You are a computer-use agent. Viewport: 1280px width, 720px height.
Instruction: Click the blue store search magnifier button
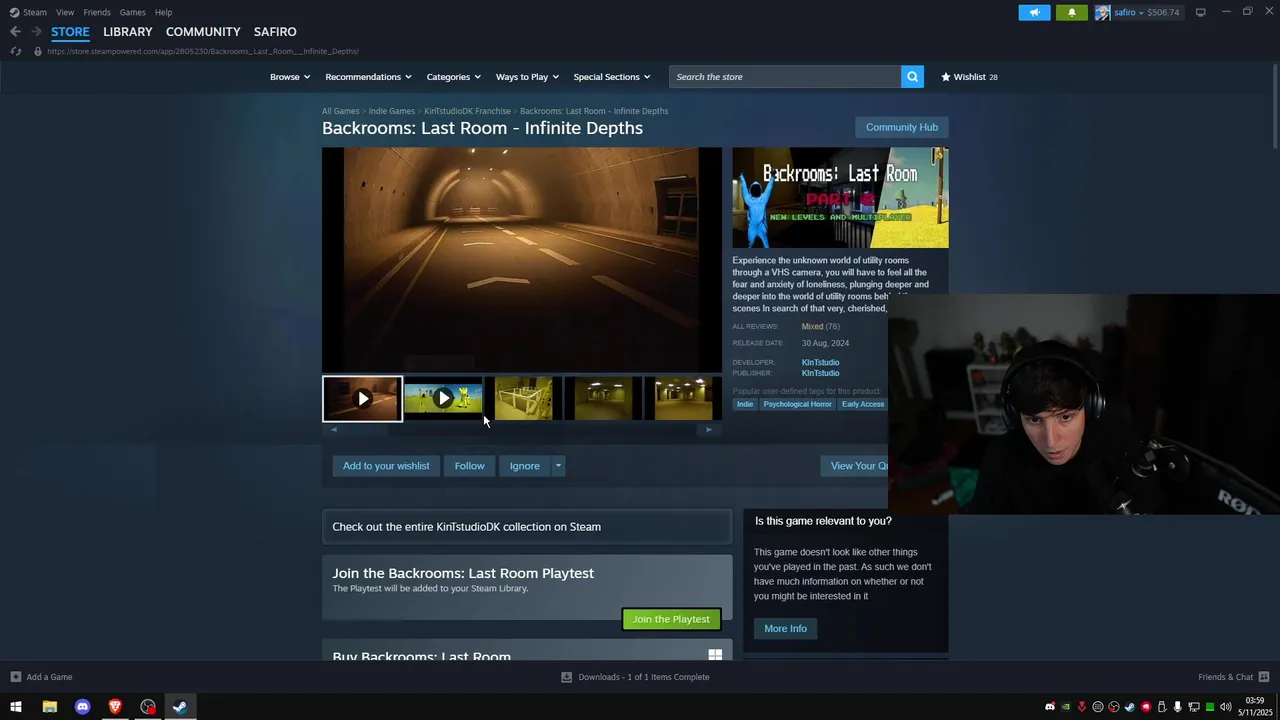pos(912,77)
